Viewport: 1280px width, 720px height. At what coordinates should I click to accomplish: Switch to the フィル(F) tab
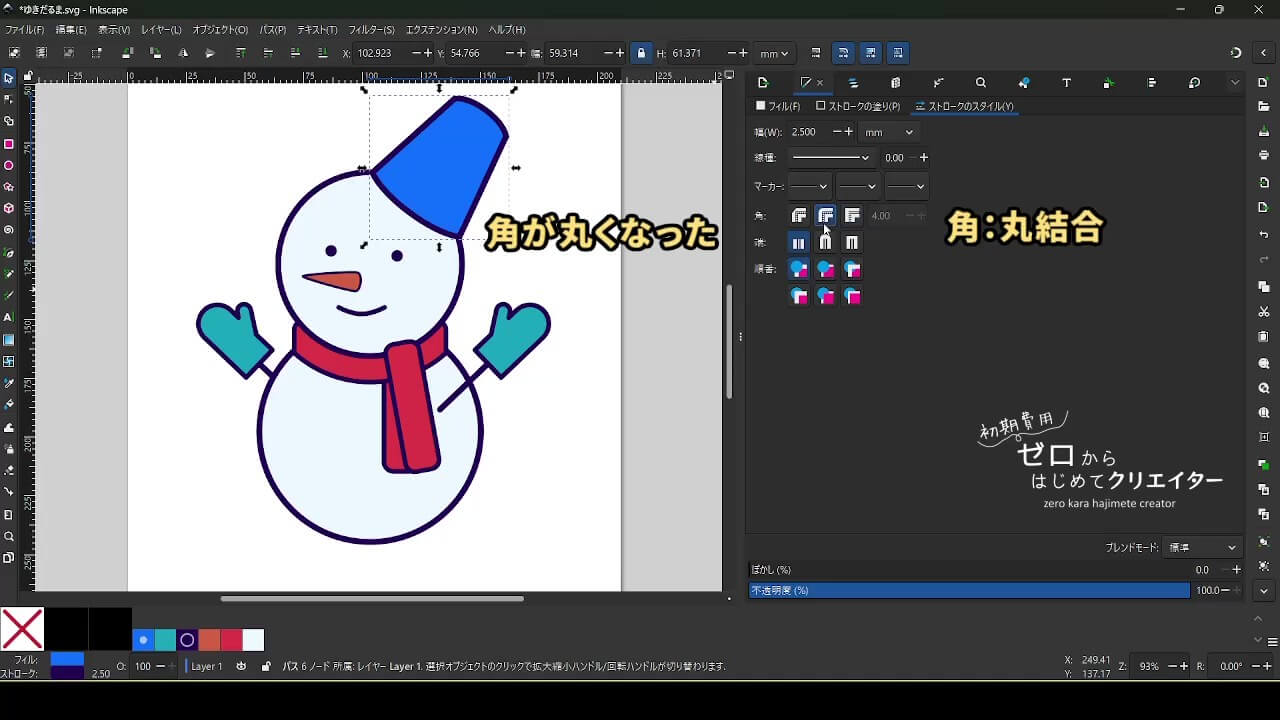[778, 106]
